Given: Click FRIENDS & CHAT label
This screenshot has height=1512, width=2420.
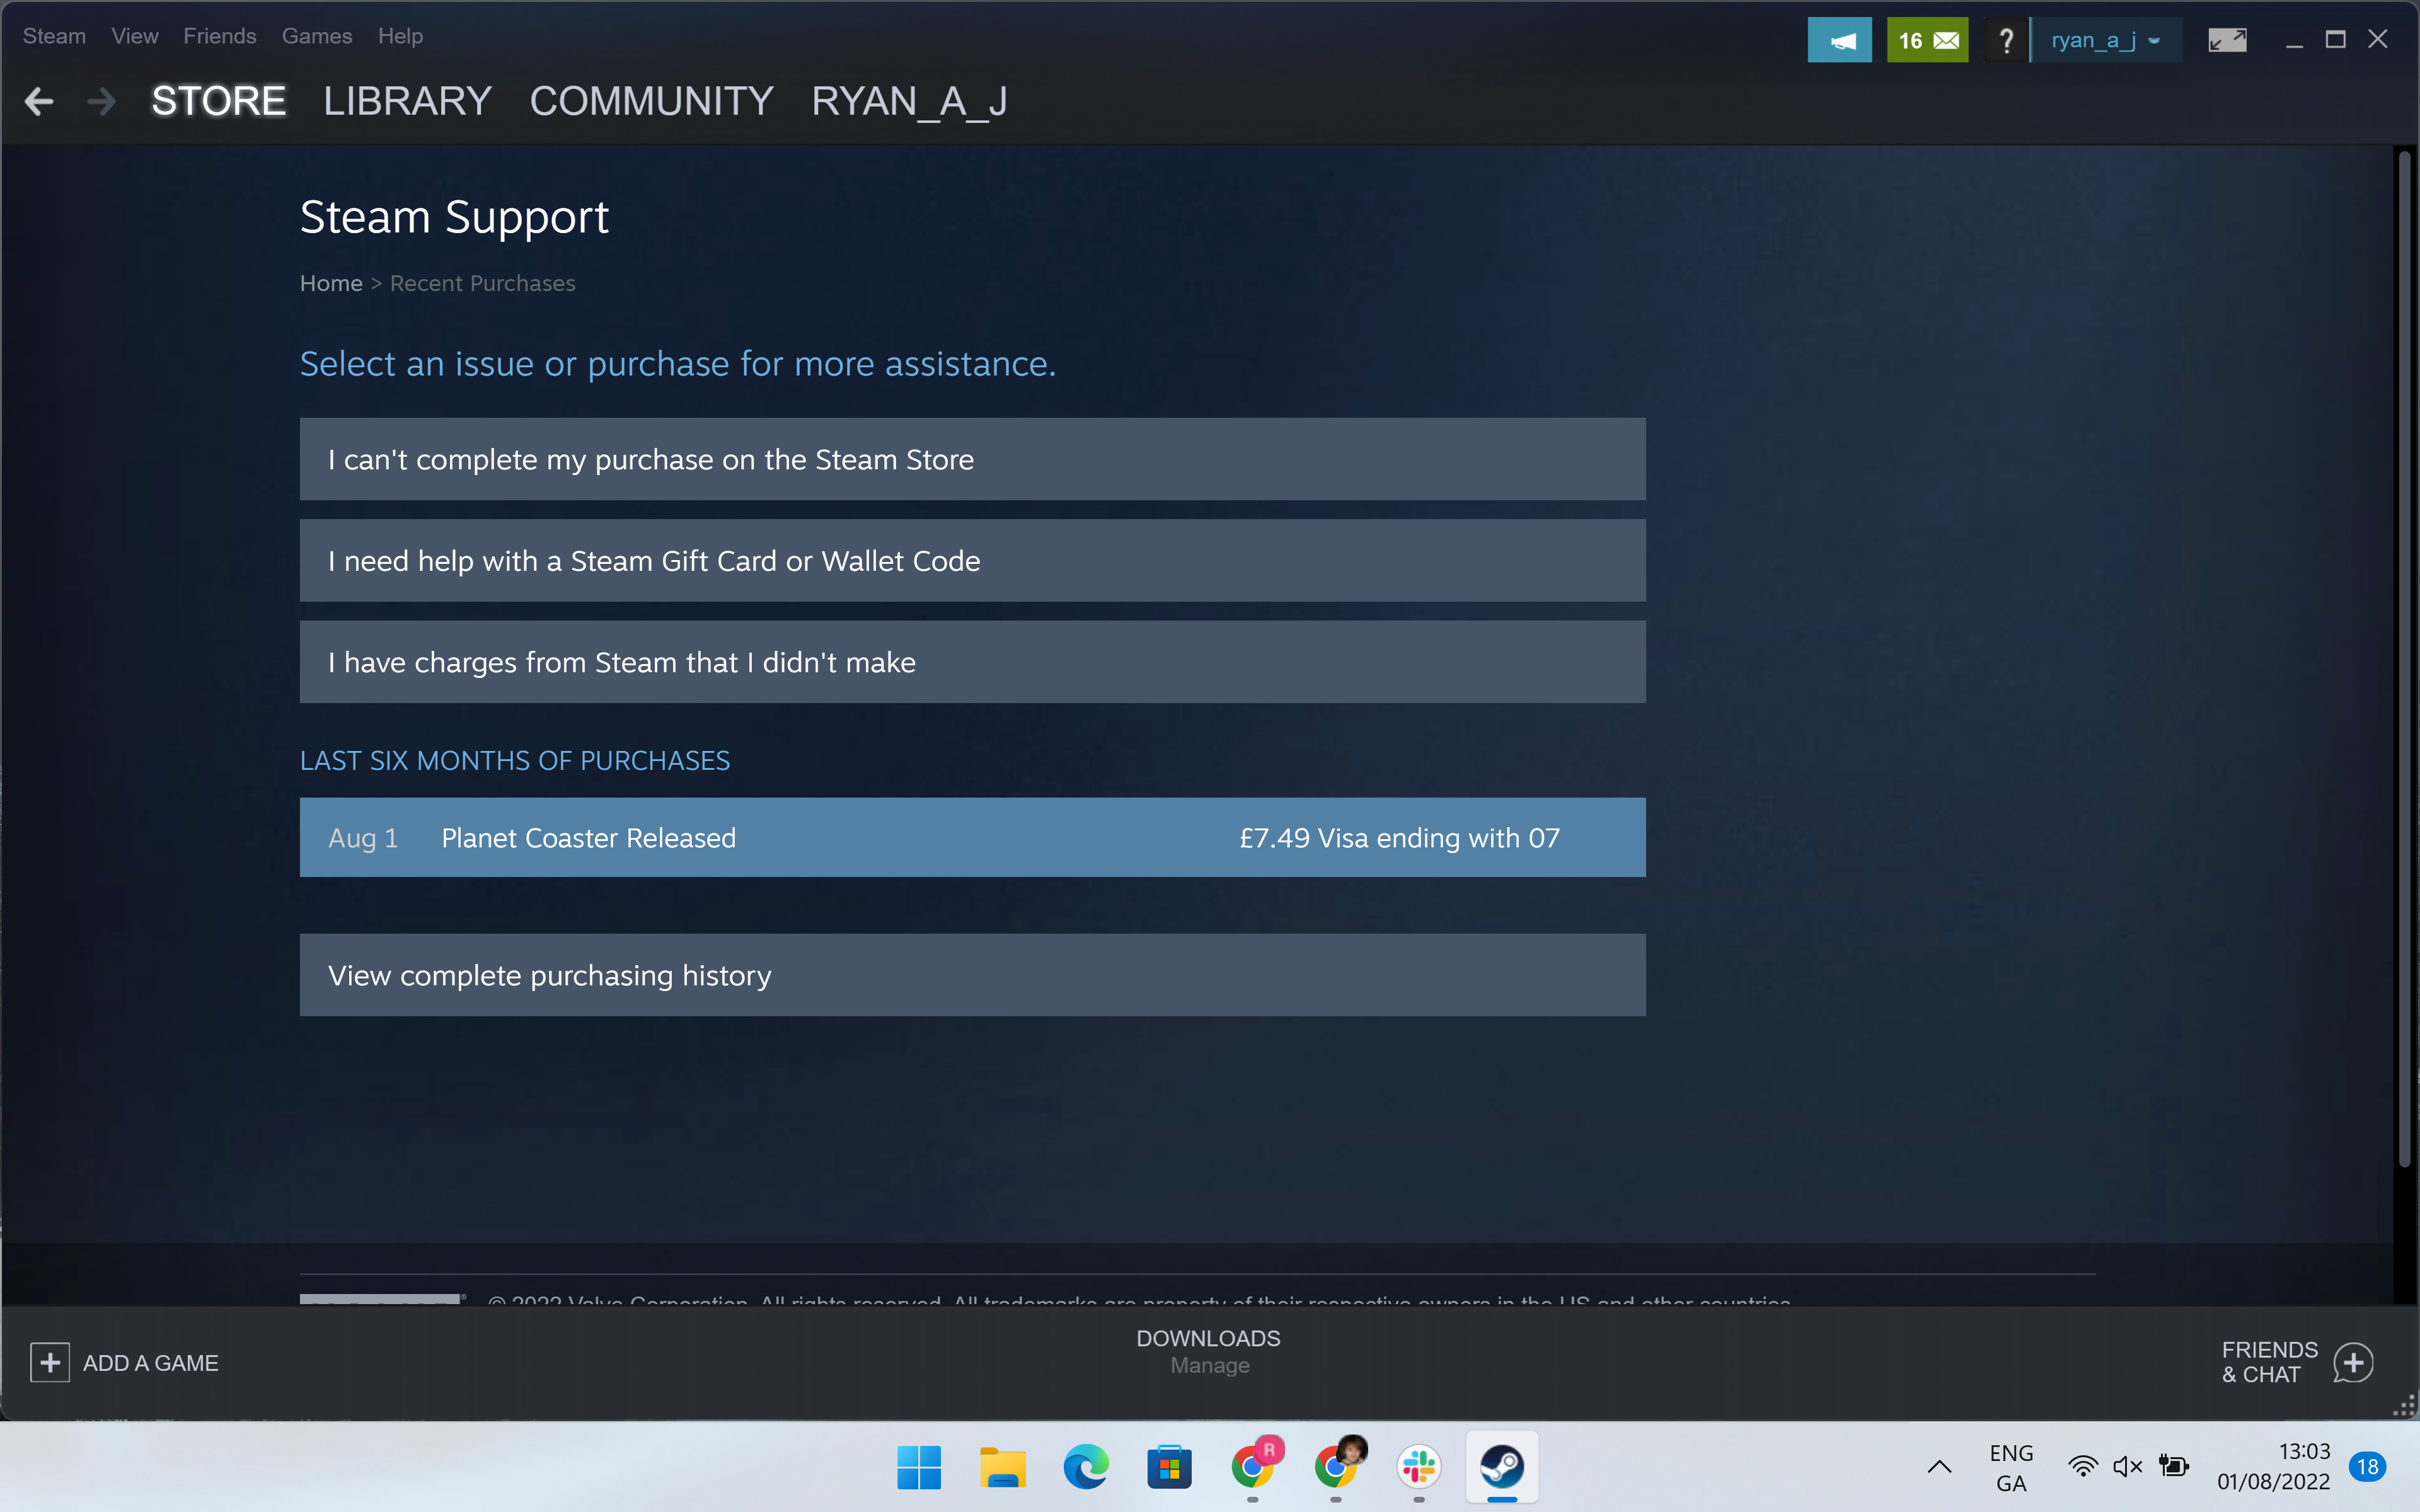Looking at the screenshot, I should (x=2269, y=1362).
